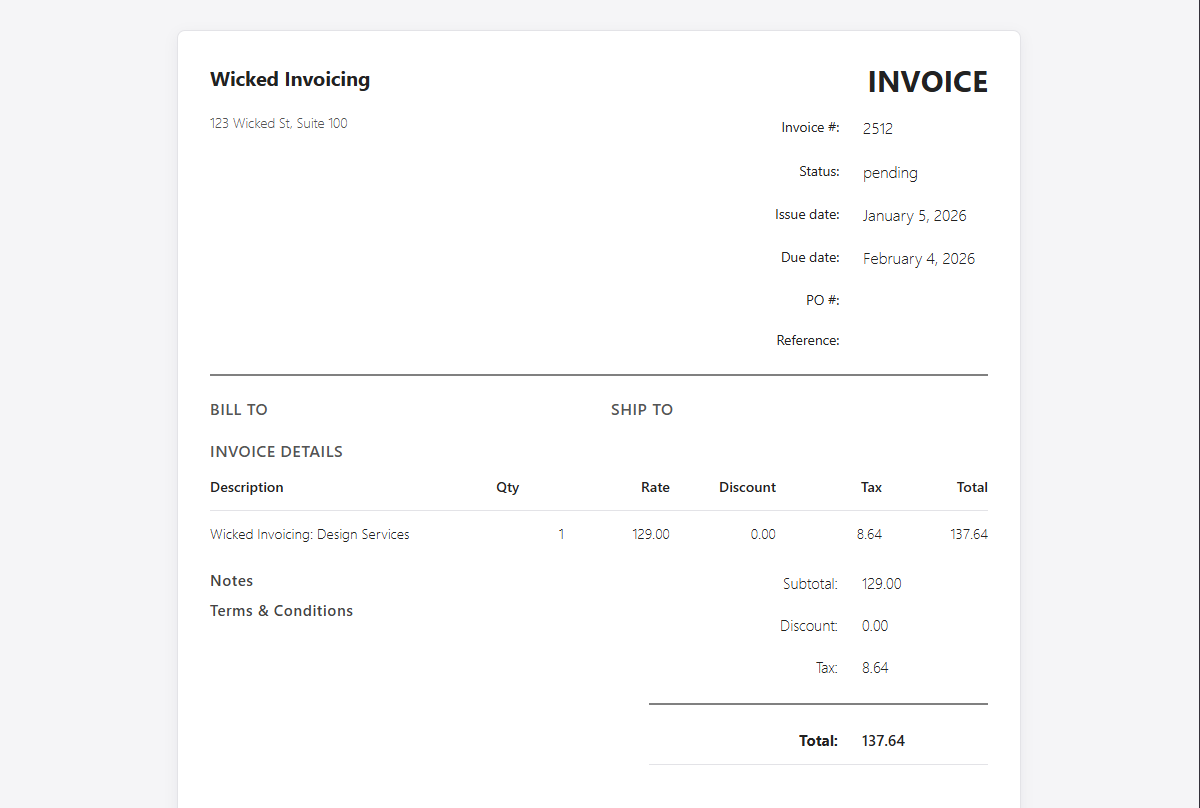Select the Description column header
Viewport: 1200px width, 808px height.
247,487
